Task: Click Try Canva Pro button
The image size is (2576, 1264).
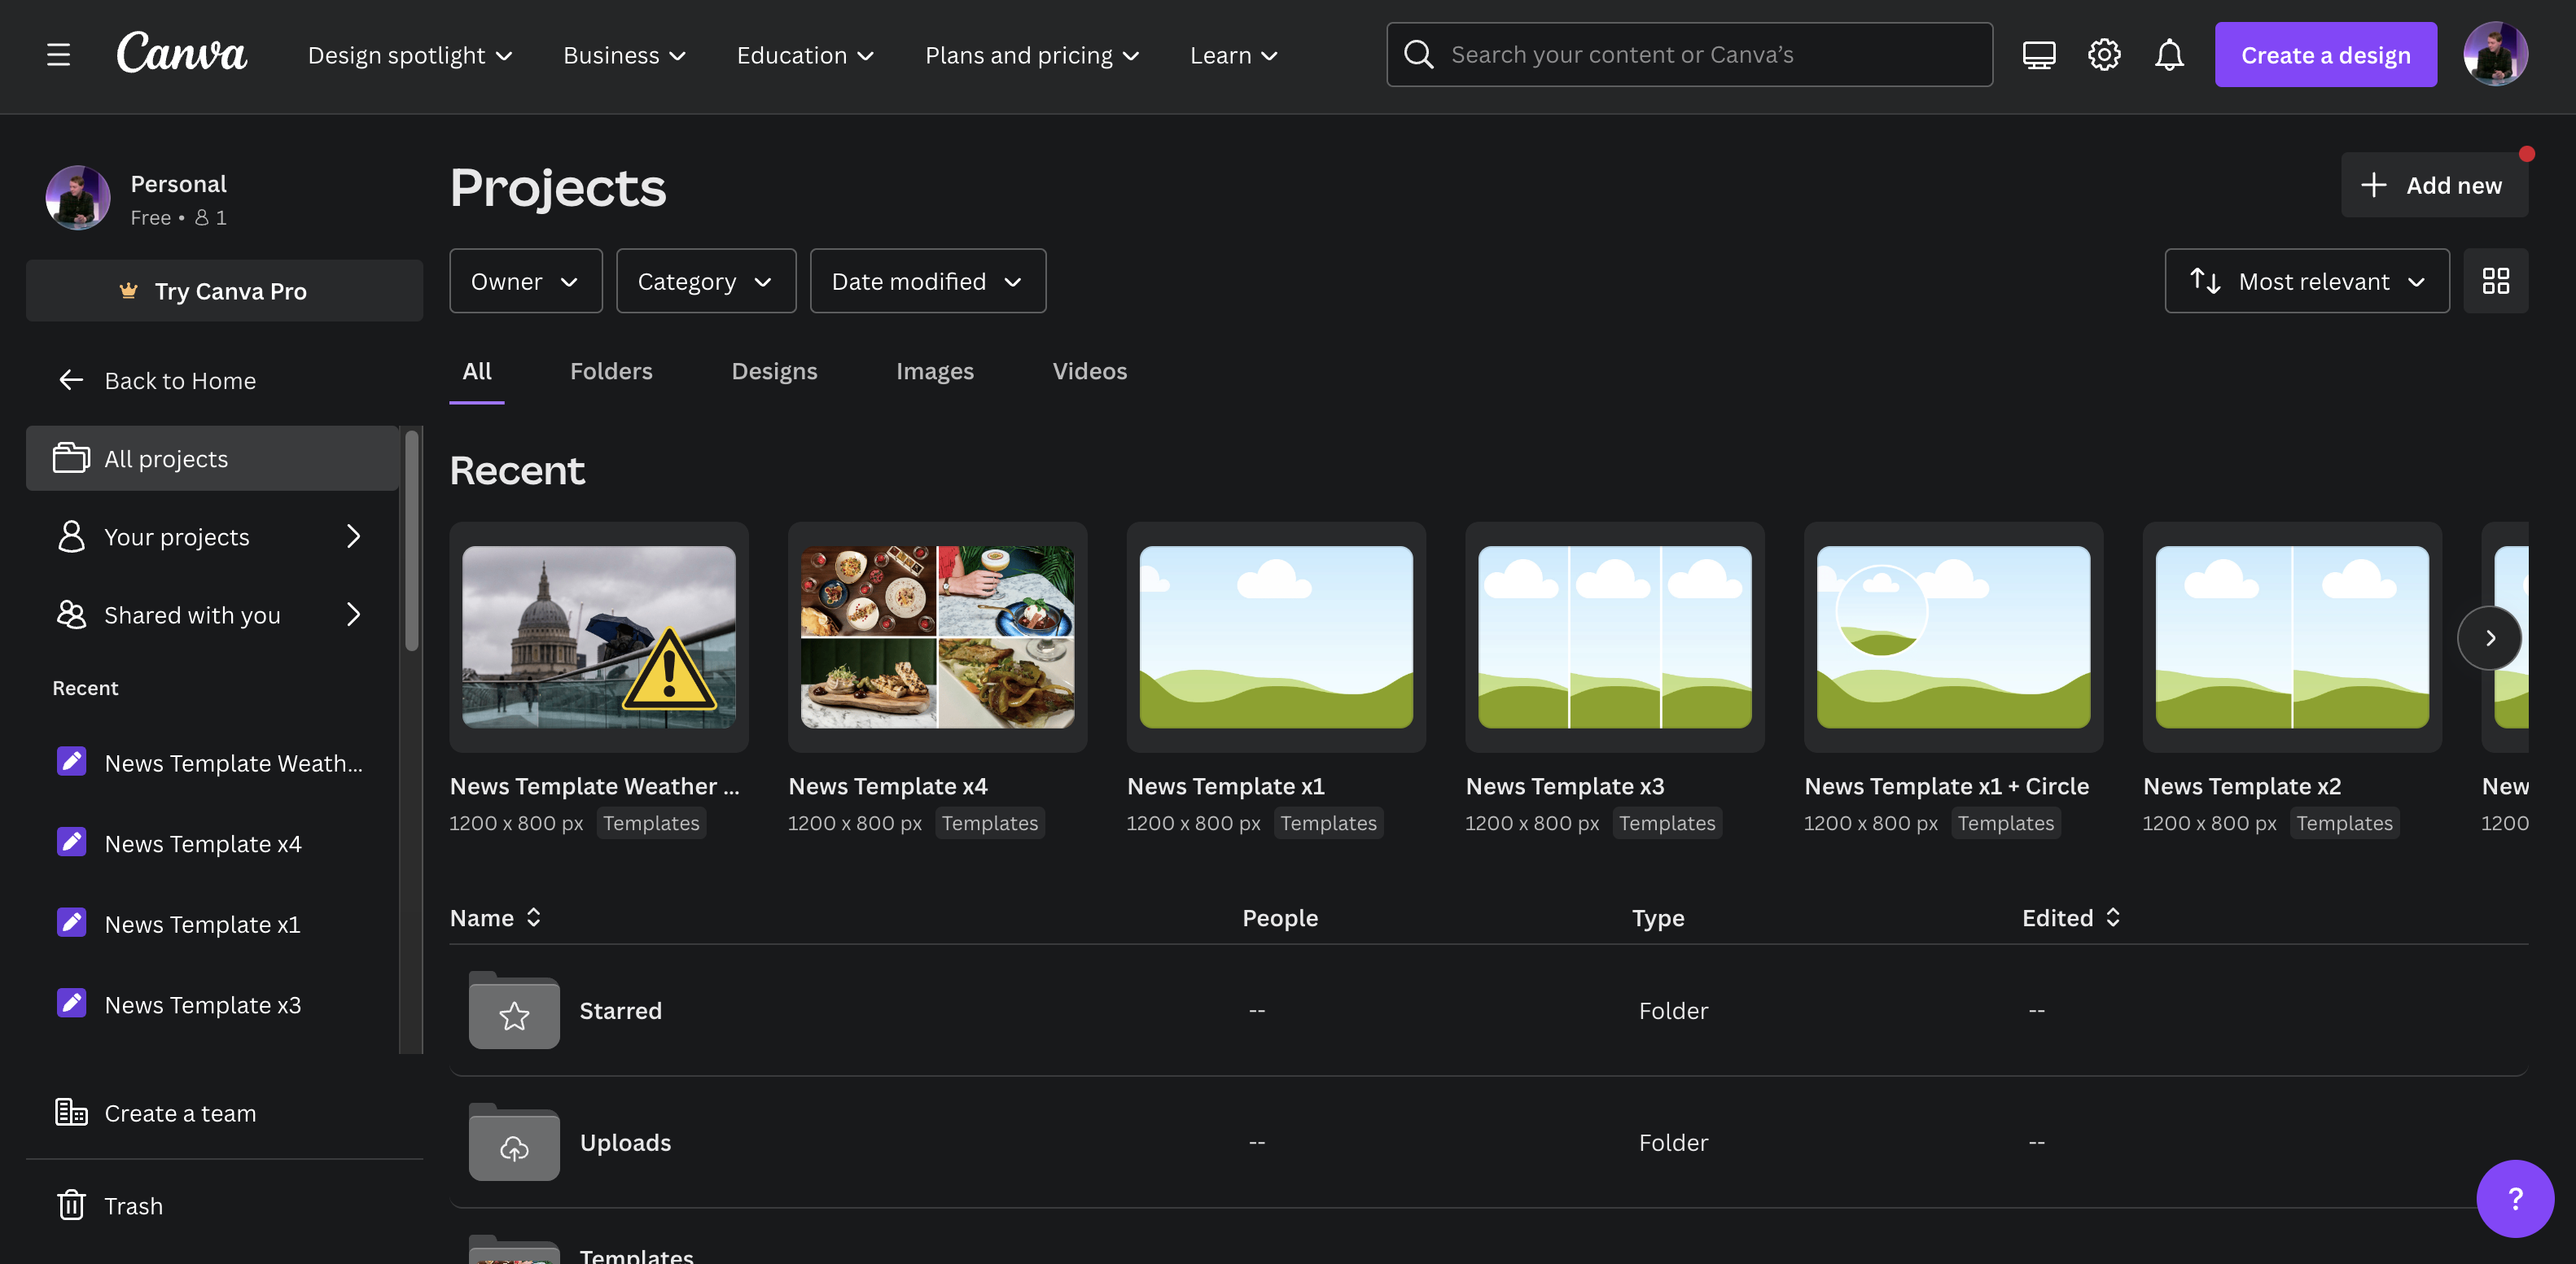Action: click(224, 291)
